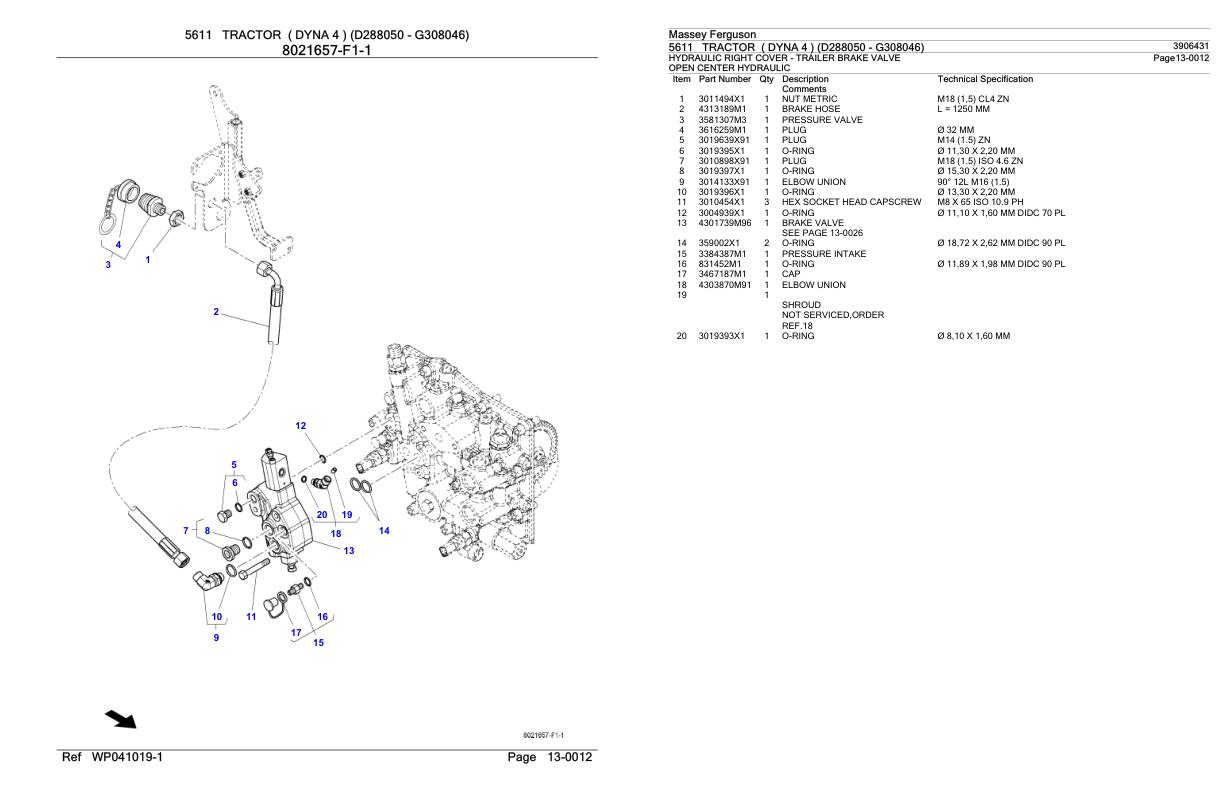This screenshot has height=792, width=1224.
Task: Click callout number 4 in the diagram
Action: point(118,244)
